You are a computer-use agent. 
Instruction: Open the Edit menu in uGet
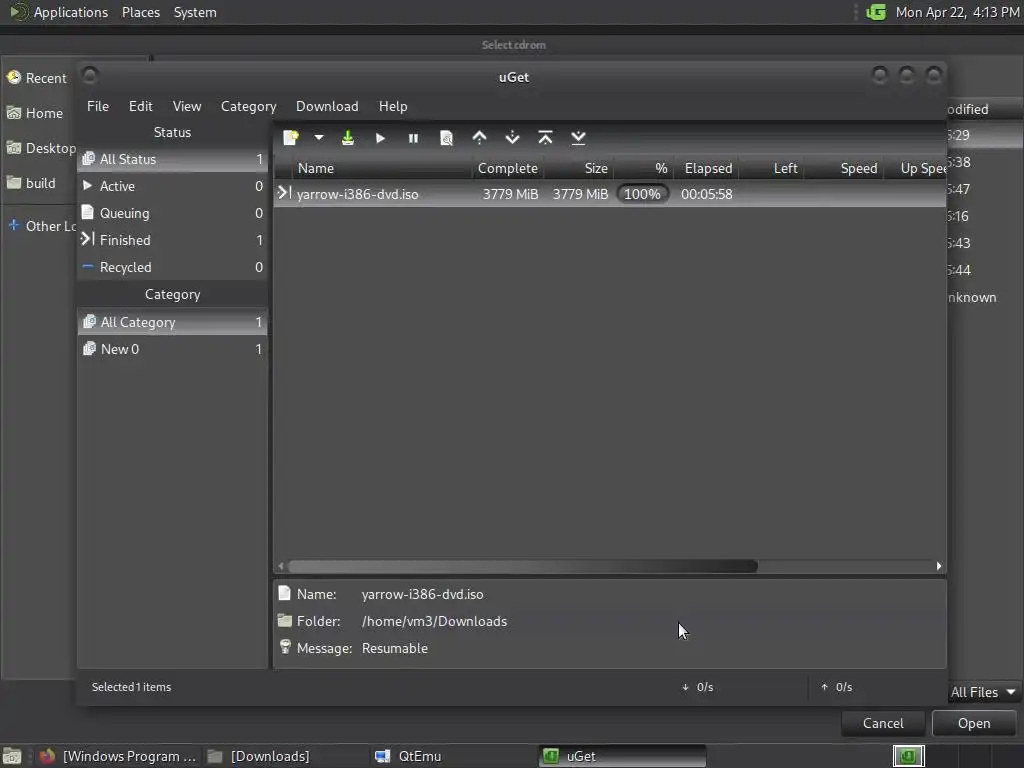point(140,106)
